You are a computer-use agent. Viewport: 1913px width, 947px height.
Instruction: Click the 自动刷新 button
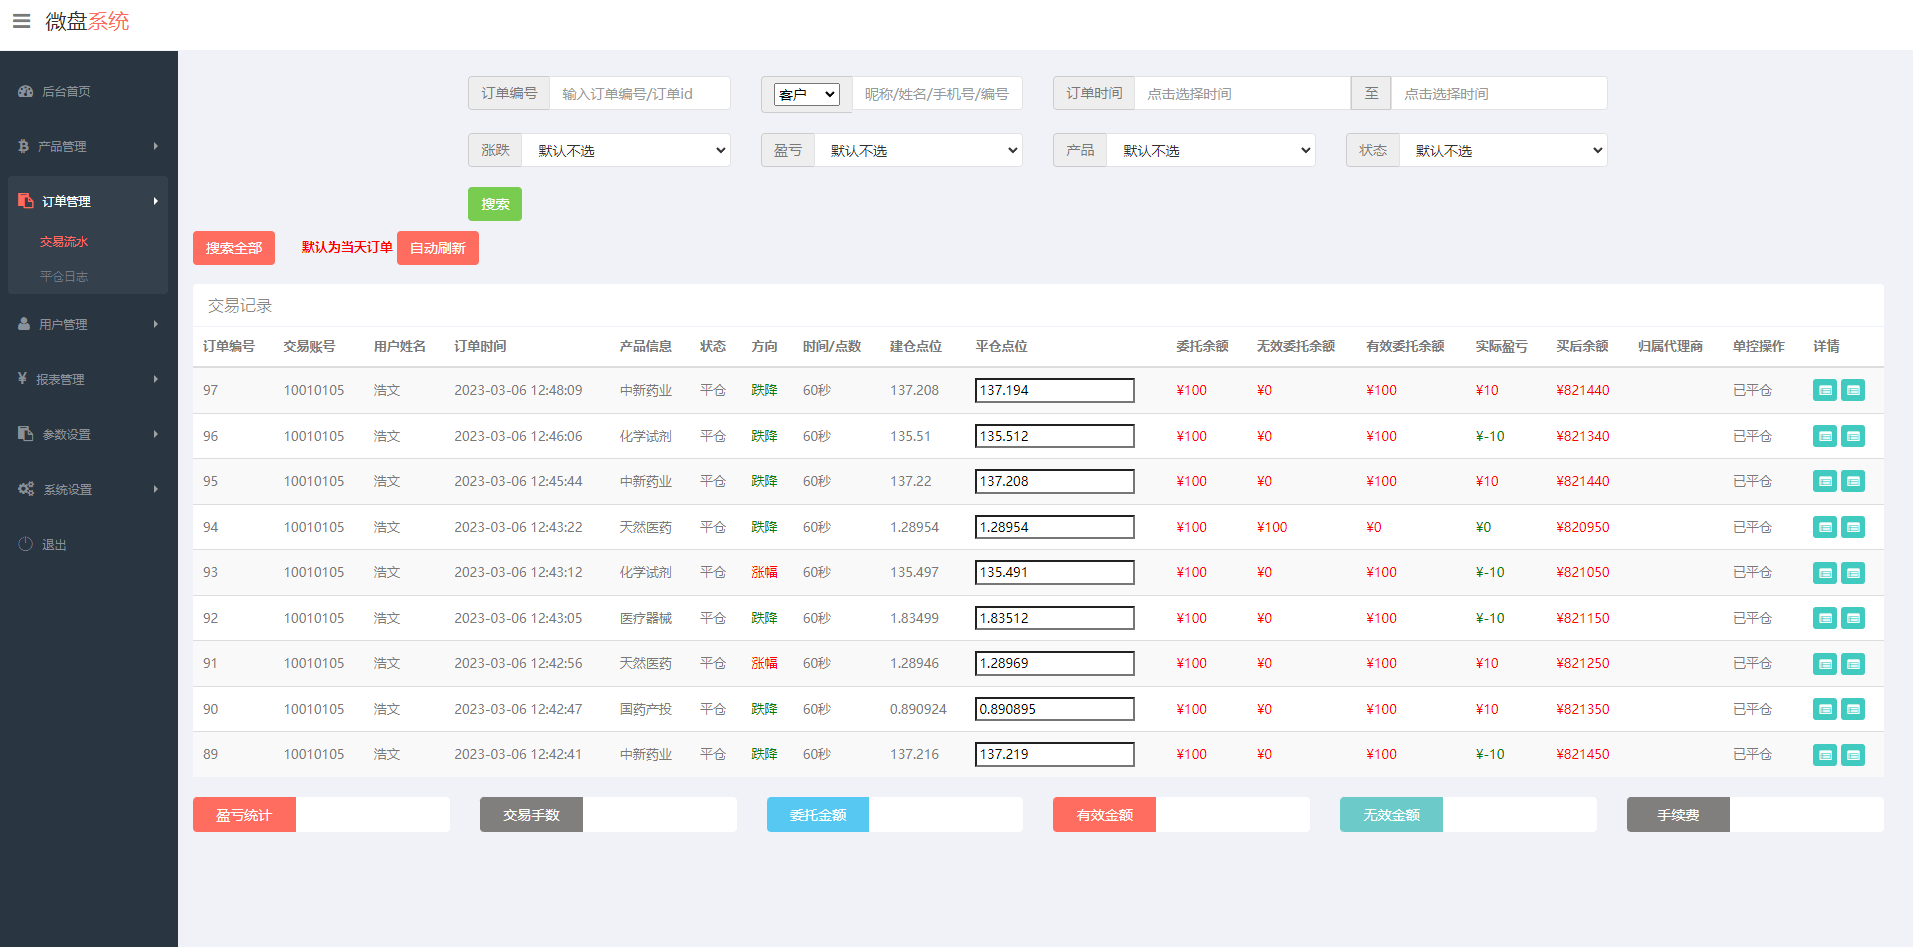coord(438,248)
